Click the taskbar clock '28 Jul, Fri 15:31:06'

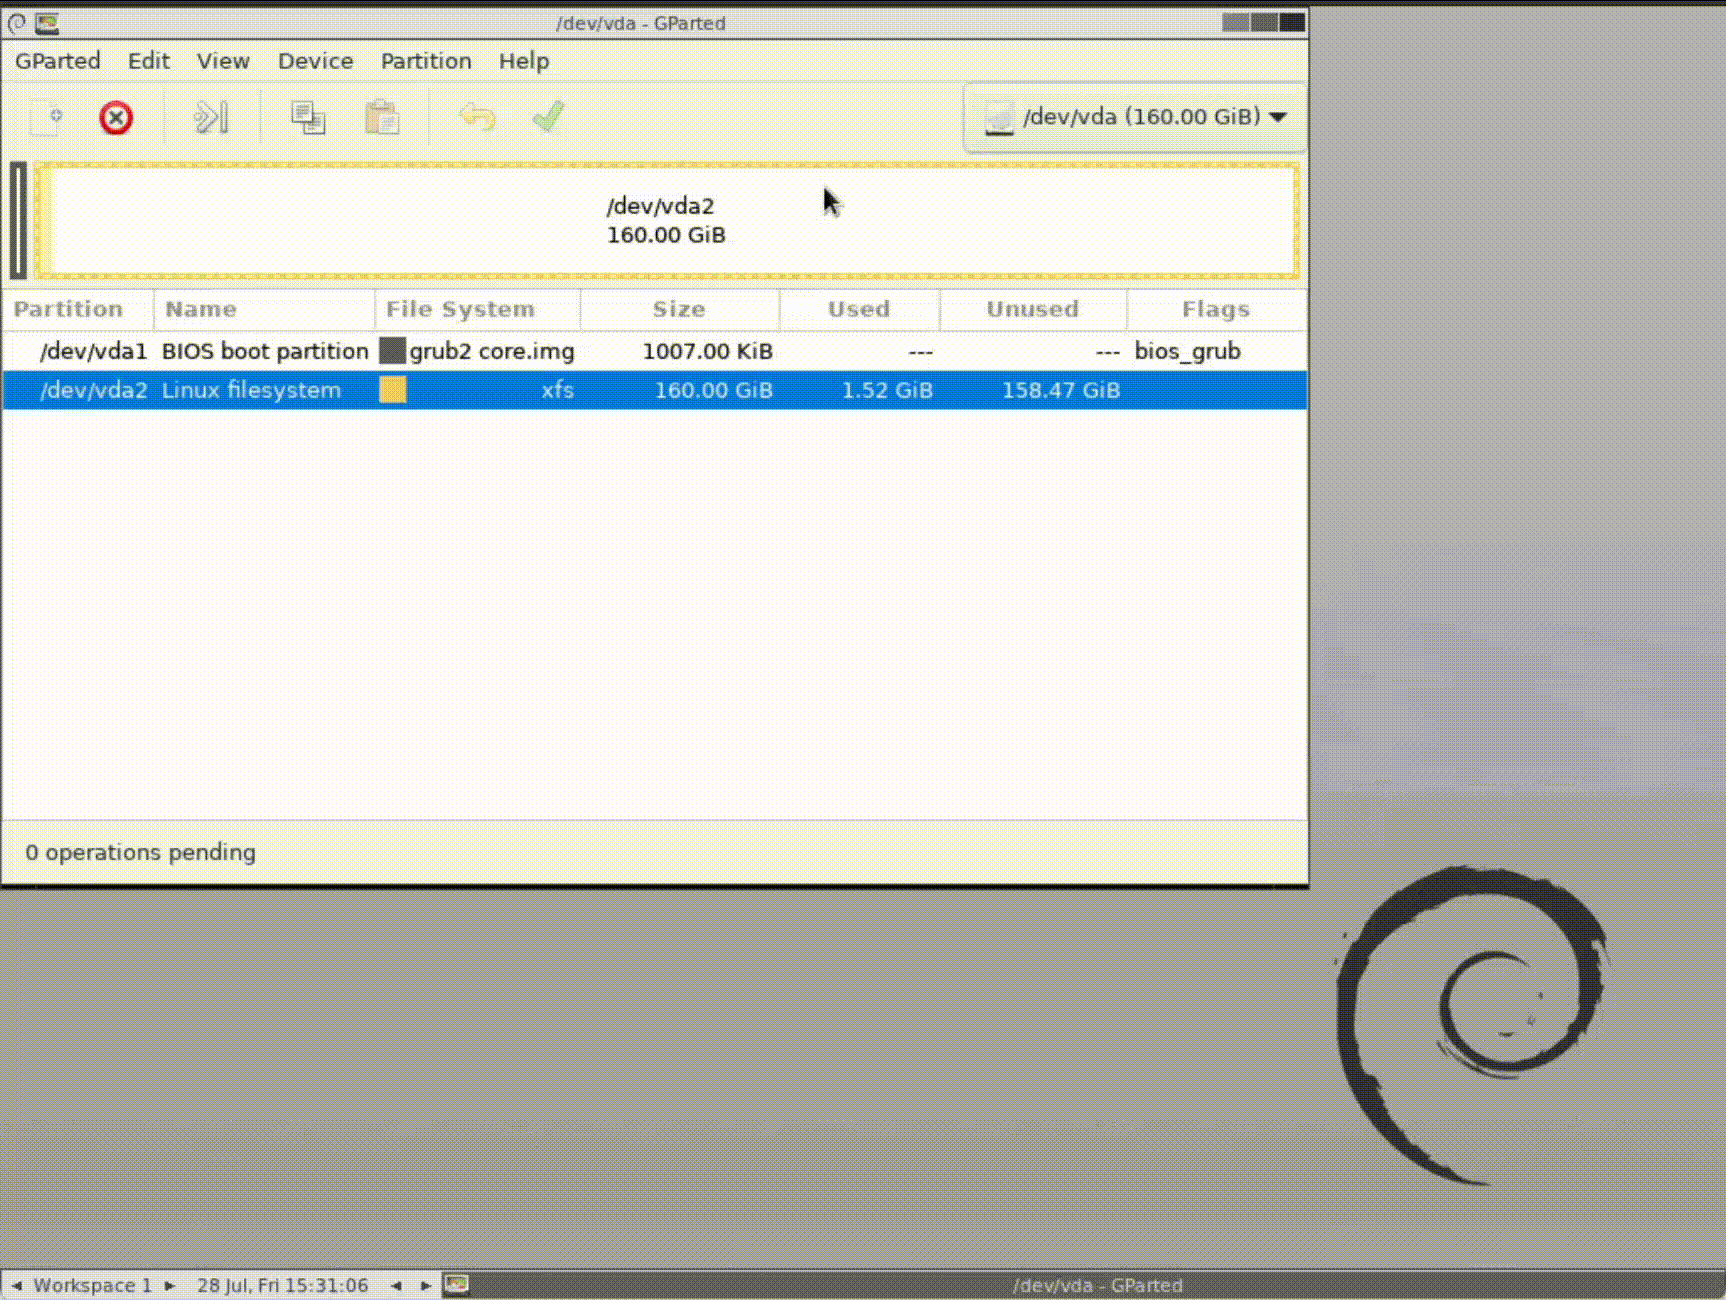[282, 1286]
